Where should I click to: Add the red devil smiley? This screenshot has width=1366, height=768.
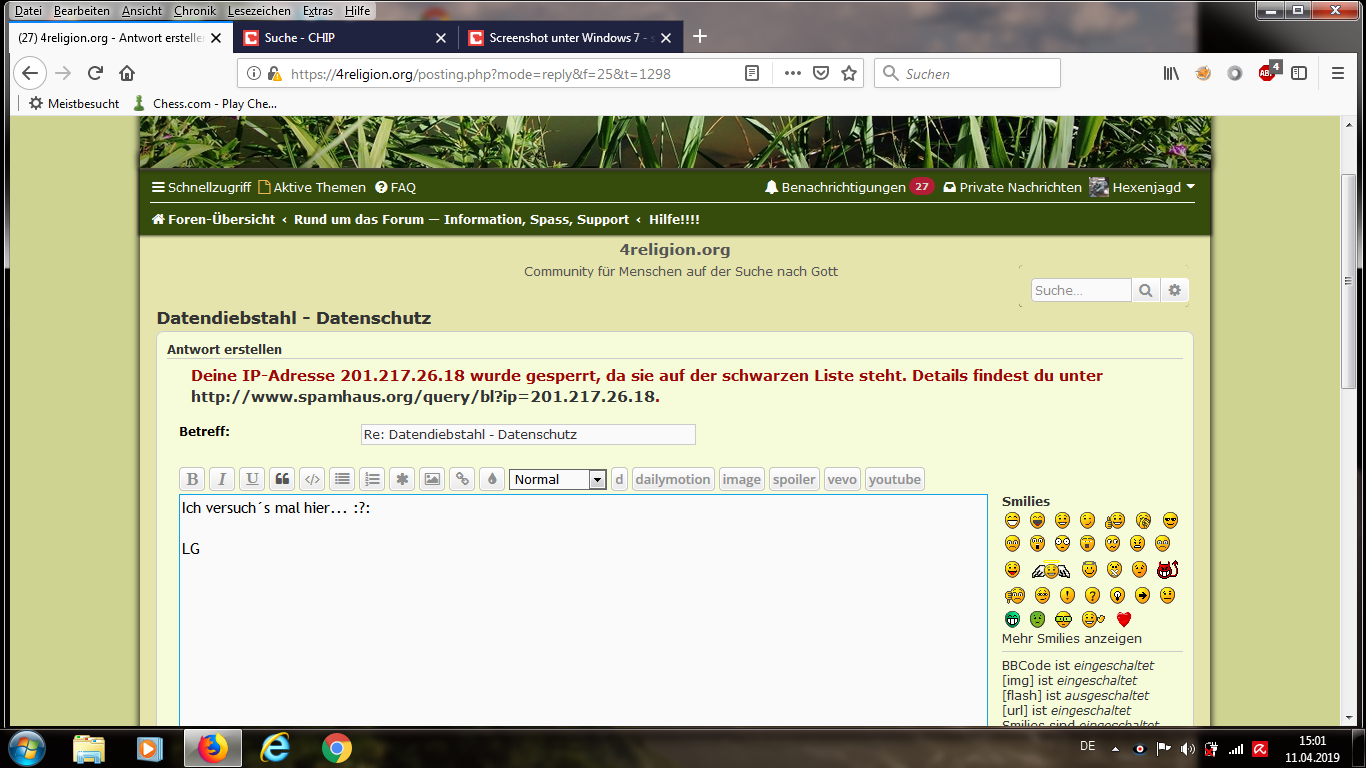coord(1166,570)
